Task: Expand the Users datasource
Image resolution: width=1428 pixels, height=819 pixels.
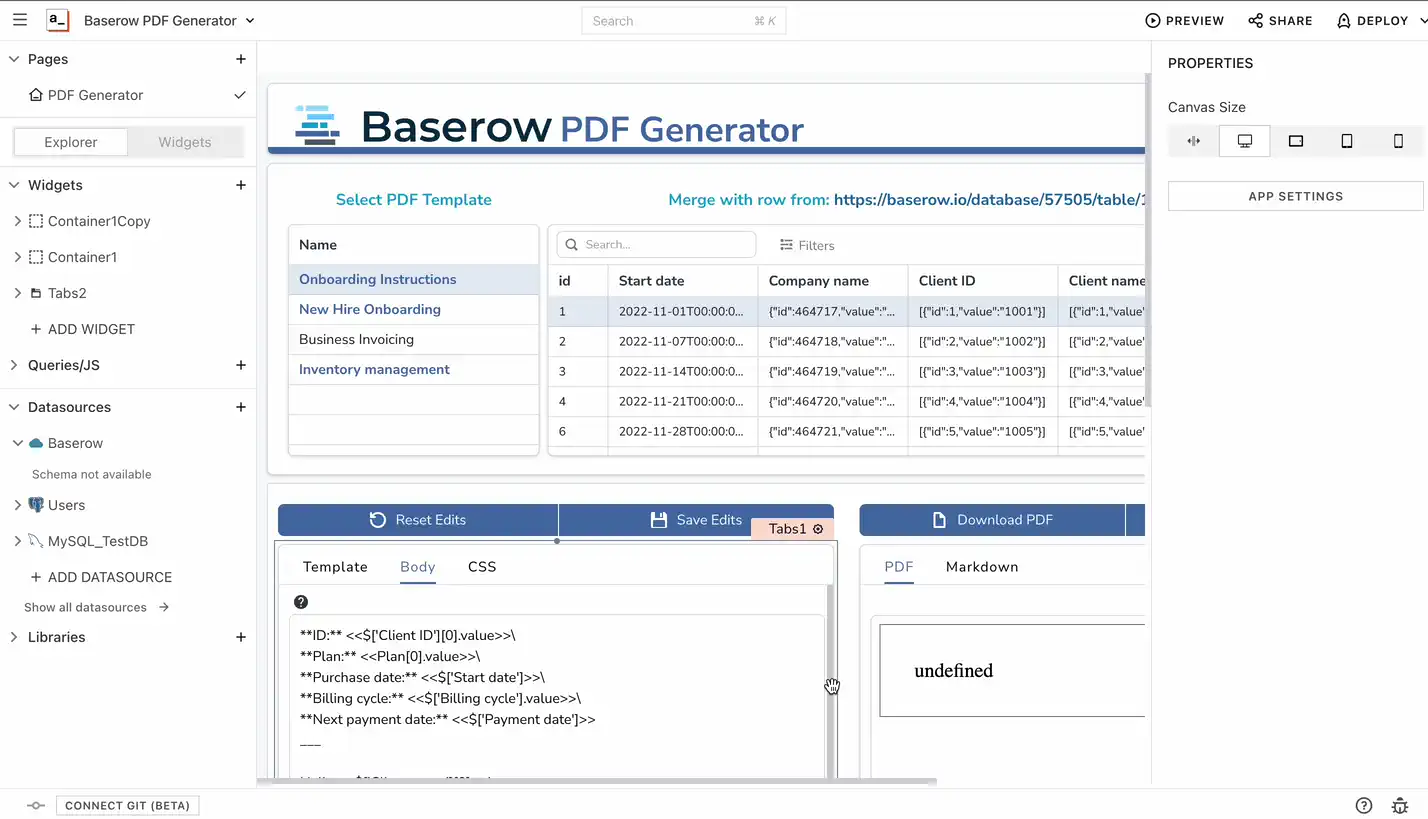Action: click(17, 505)
